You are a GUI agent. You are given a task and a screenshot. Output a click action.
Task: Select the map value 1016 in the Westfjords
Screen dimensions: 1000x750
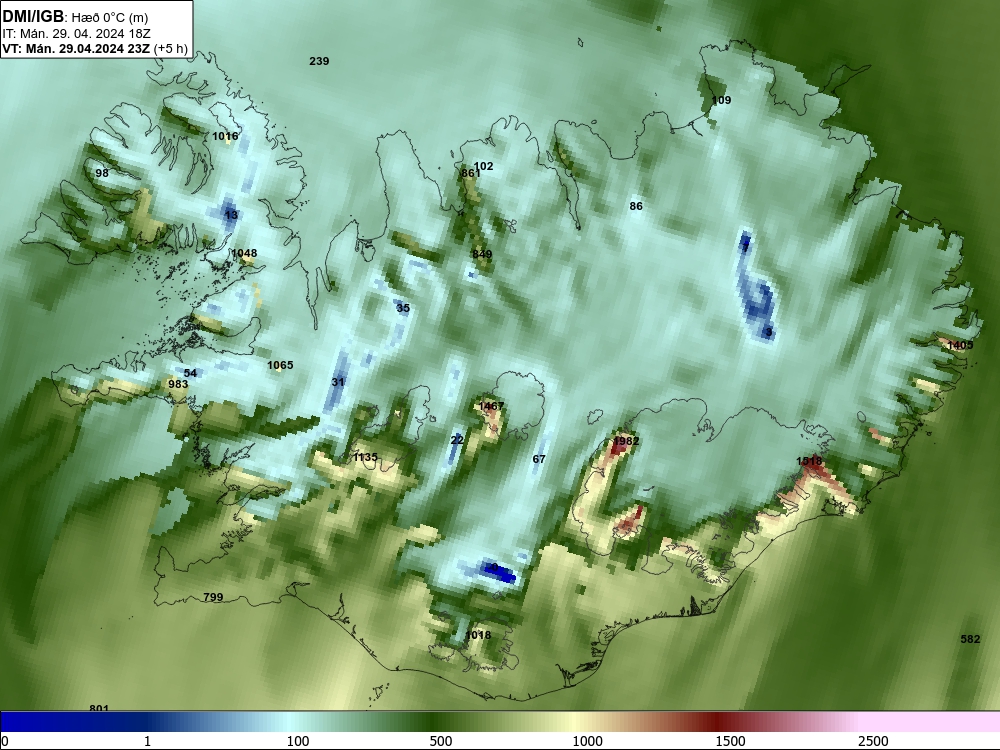(x=225, y=136)
